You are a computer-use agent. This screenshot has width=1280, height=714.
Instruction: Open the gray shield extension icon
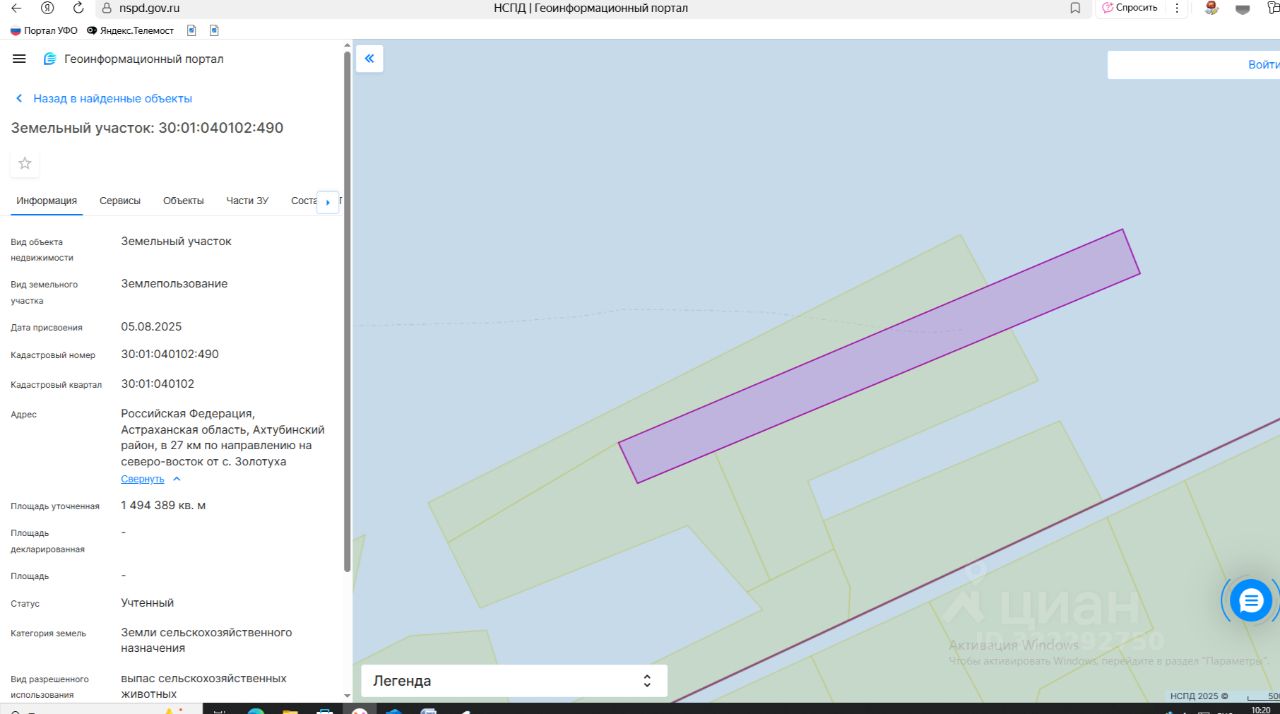[x=1243, y=9]
